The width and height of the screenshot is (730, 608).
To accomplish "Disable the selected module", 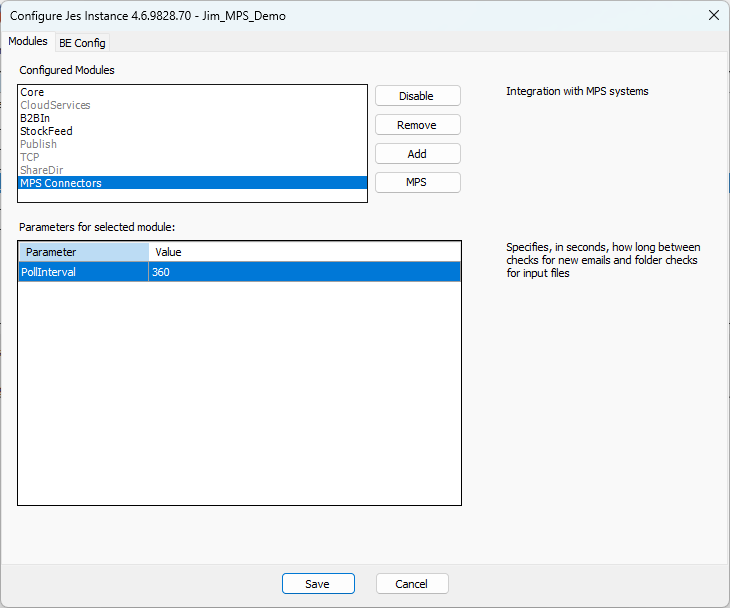I will point(418,96).
